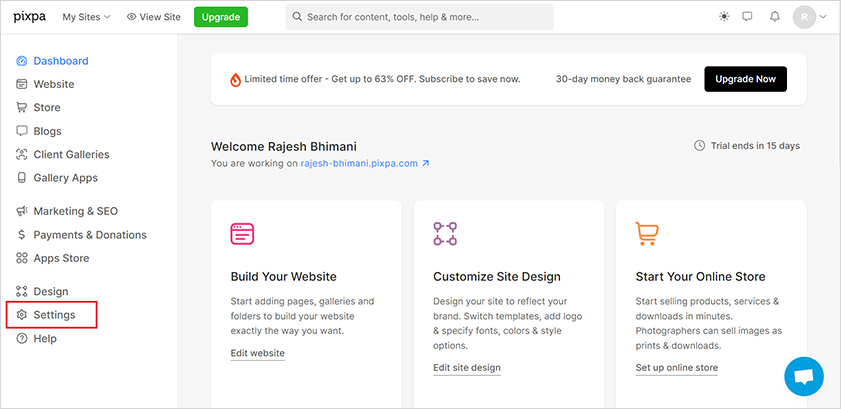
Task: Click 'Build Your Website' card title
Action: [x=284, y=277]
